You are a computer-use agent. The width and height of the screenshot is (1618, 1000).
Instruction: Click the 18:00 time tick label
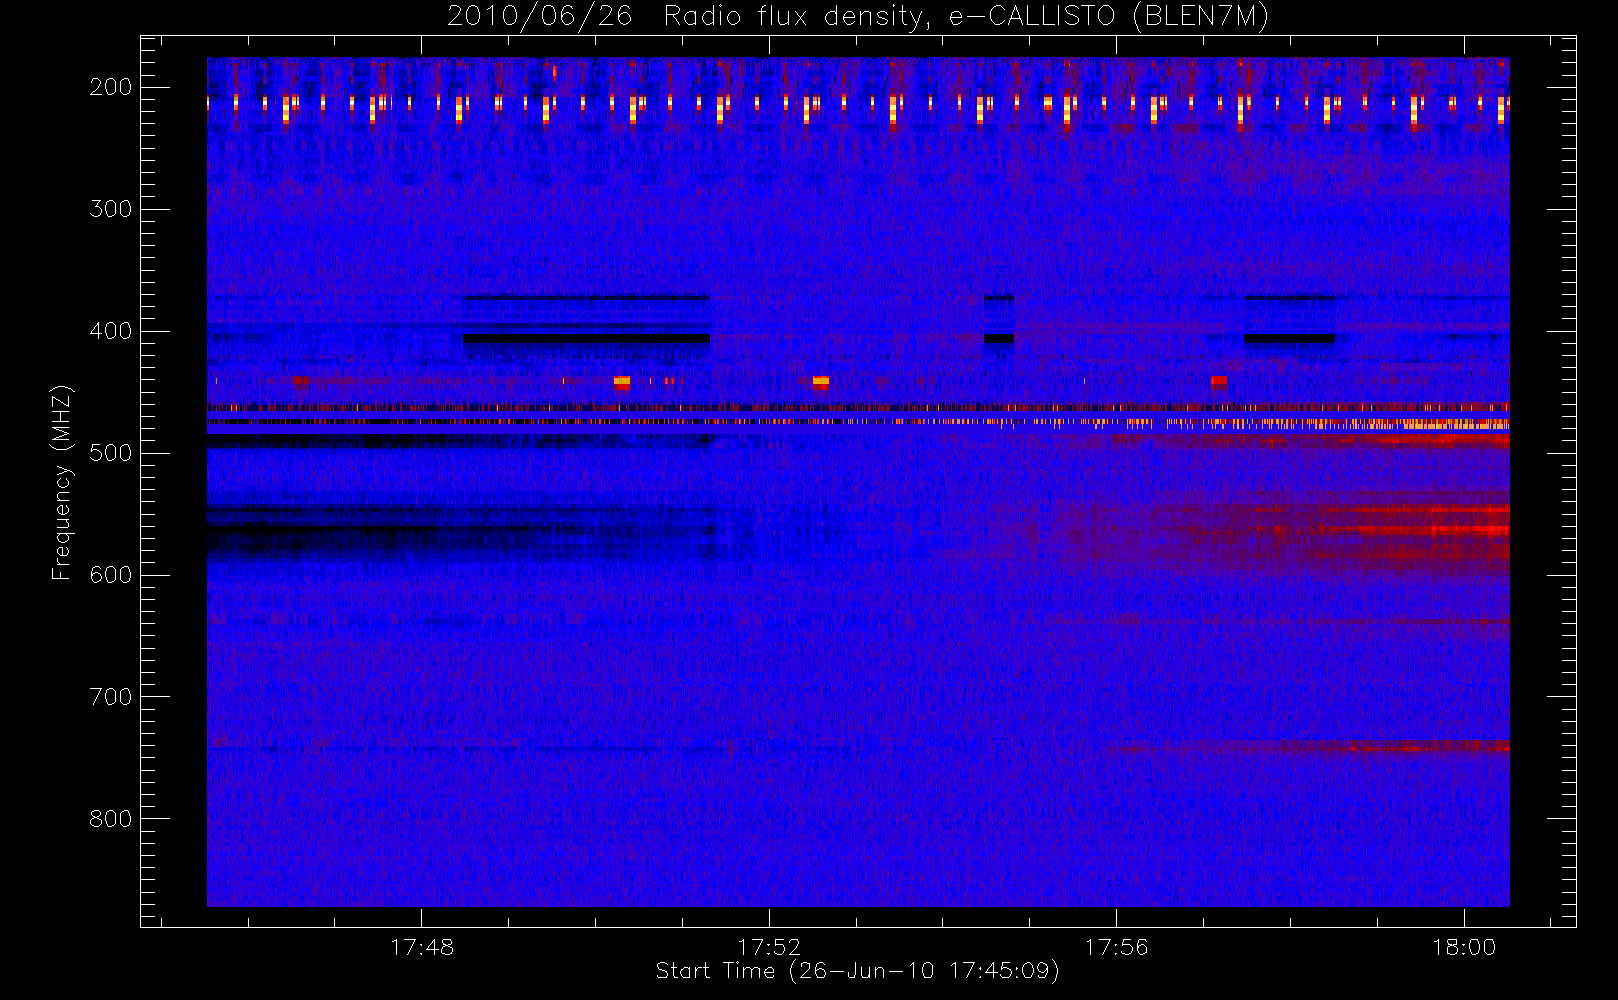pyautogui.click(x=1464, y=947)
